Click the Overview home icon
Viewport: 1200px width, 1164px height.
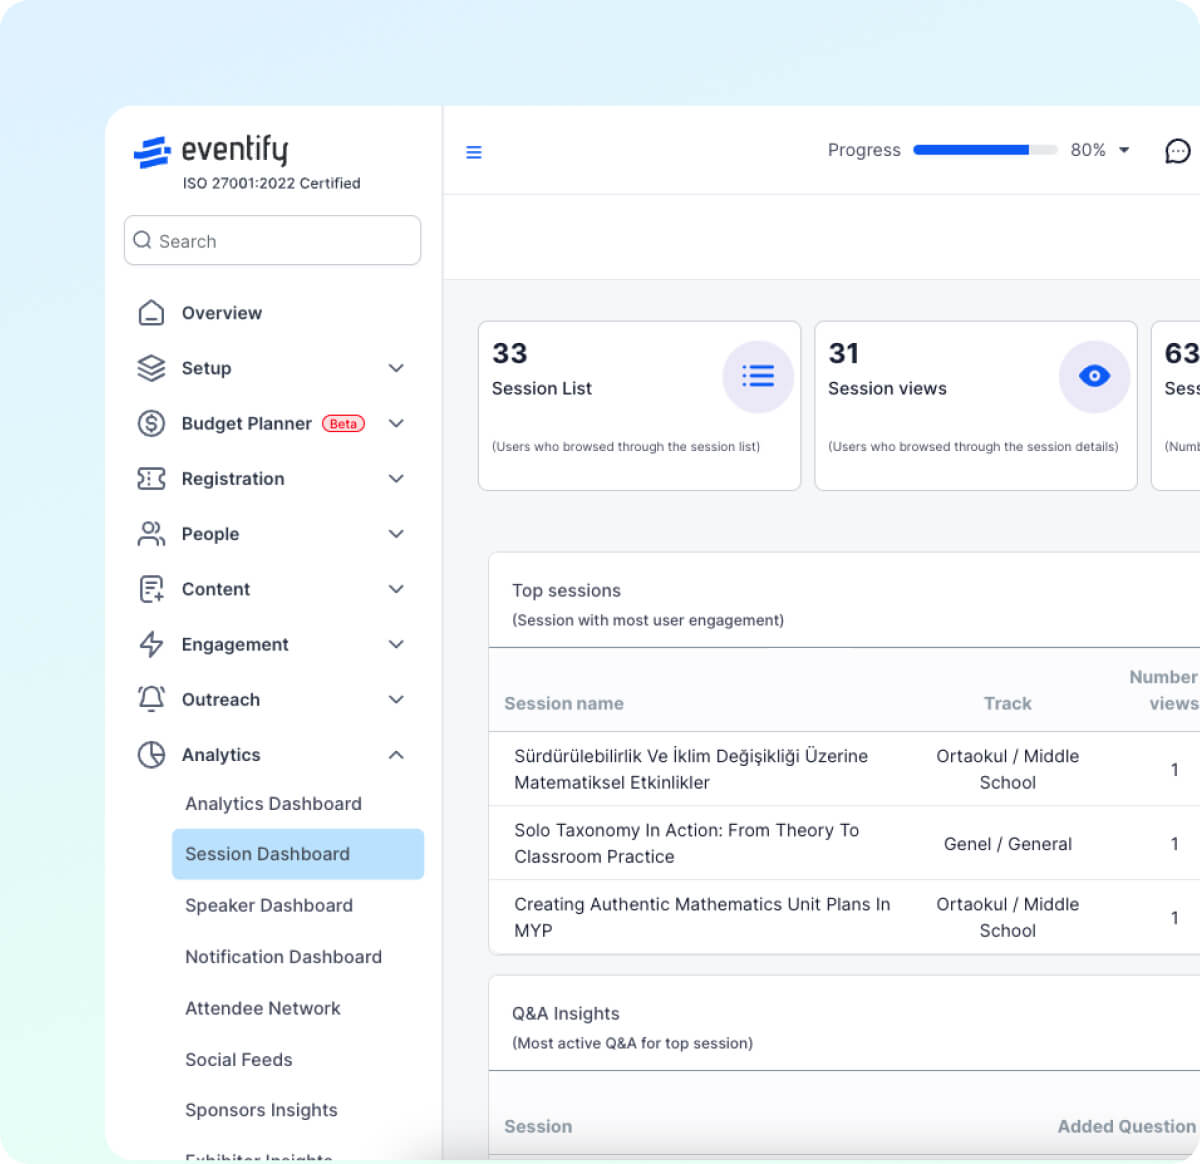(x=151, y=313)
